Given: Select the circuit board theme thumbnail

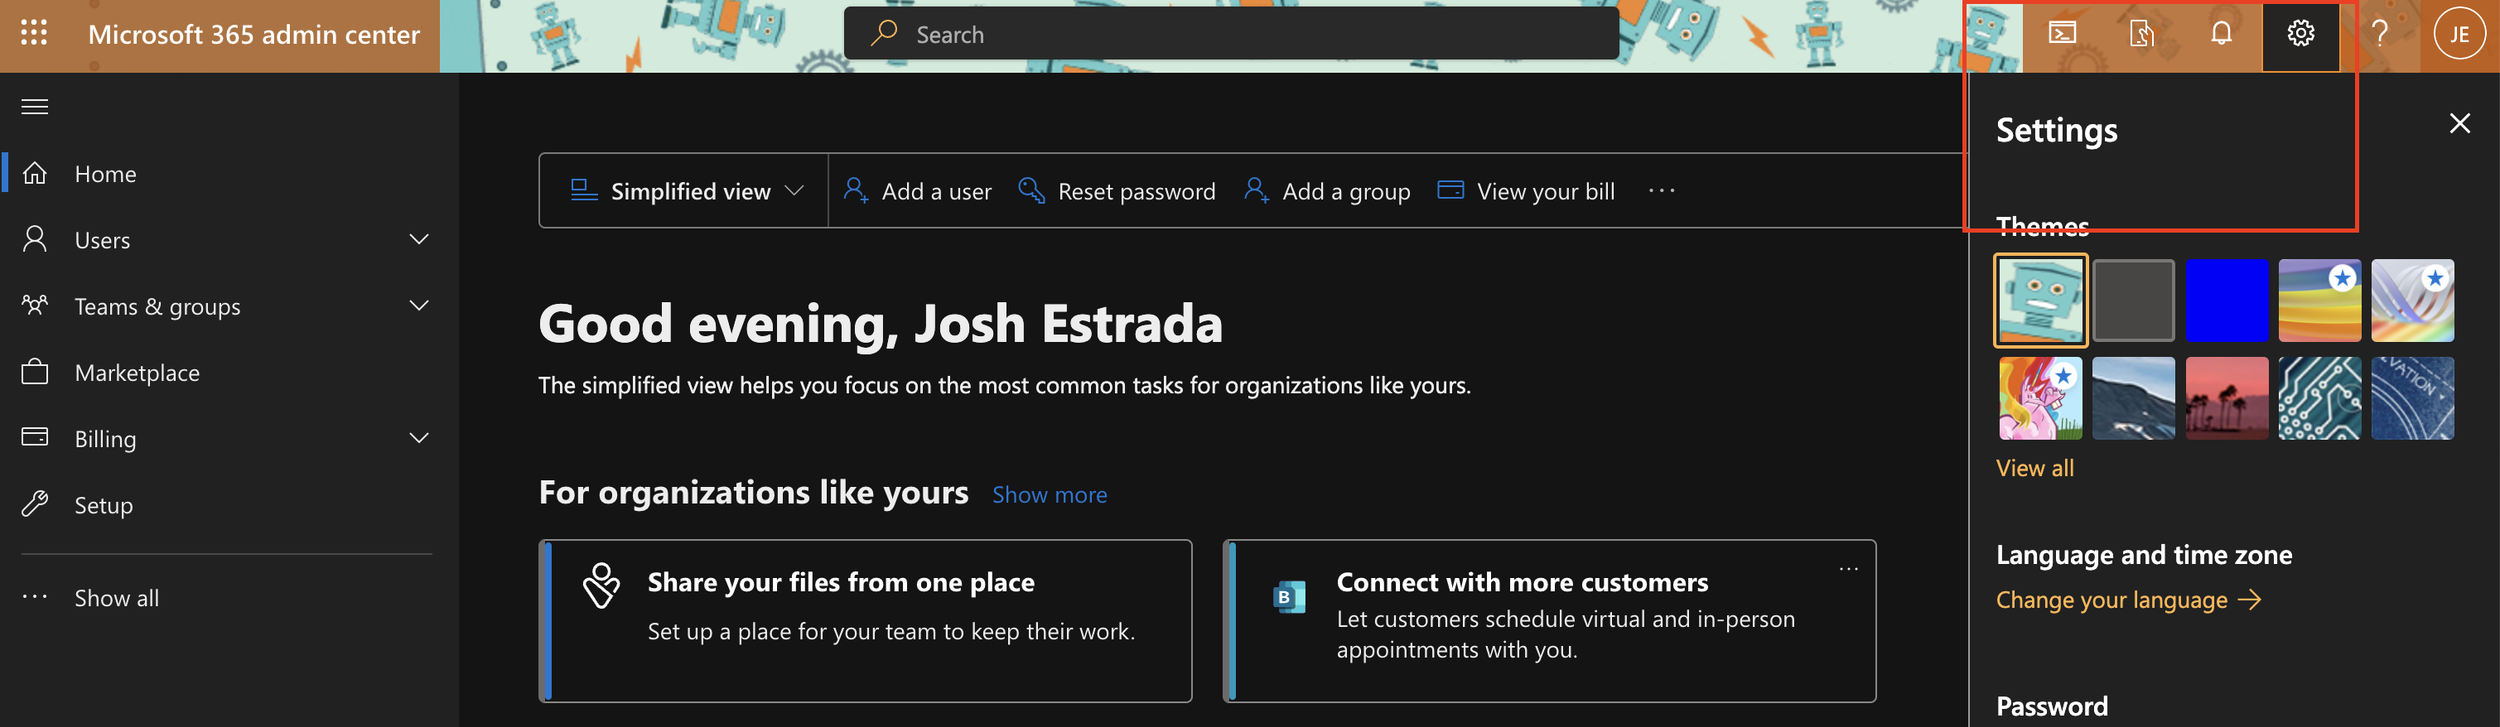Looking at the screenshot, I should (x=2319, y=398).
